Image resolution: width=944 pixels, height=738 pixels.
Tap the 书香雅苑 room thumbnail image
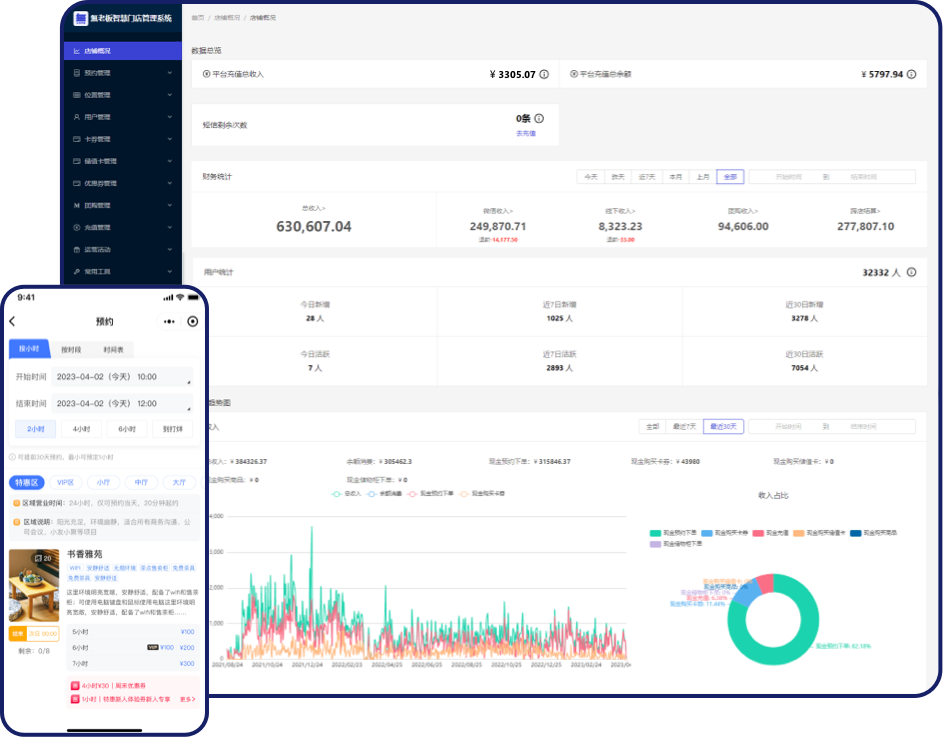tap(33, 585)
